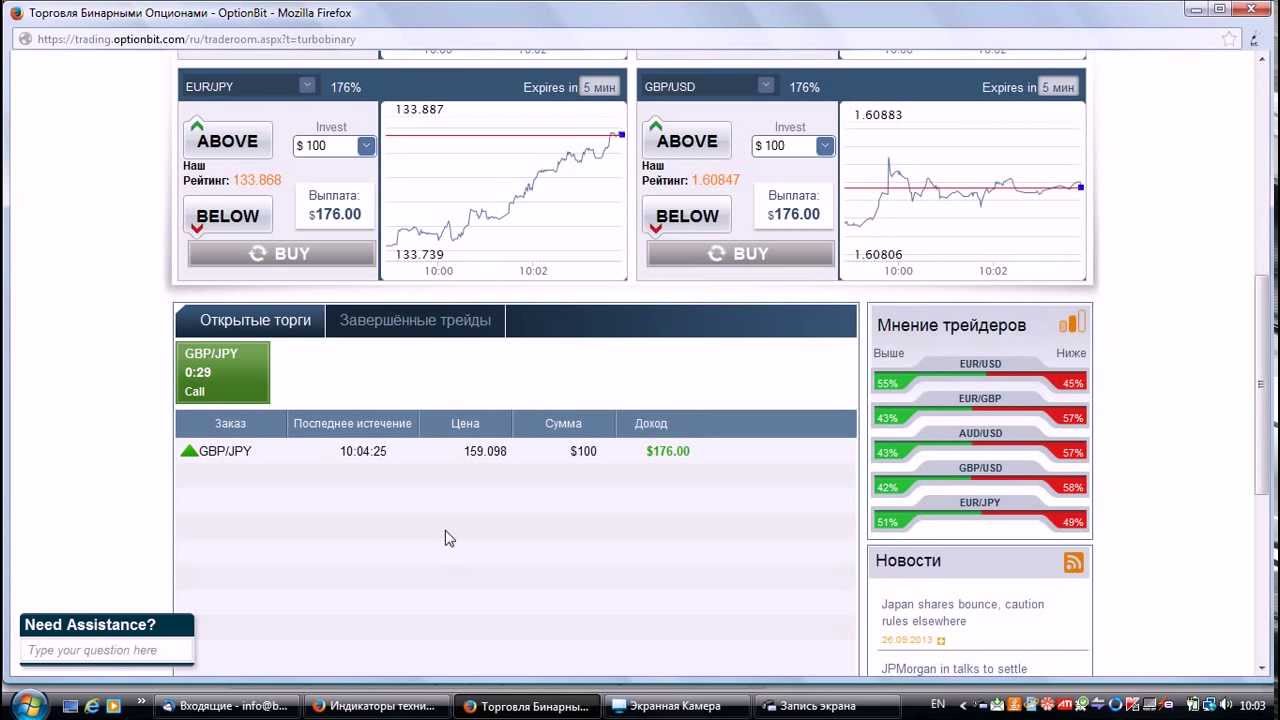
Task: Launch Internet Explorer from quick launch
Action: click(92, 705)
